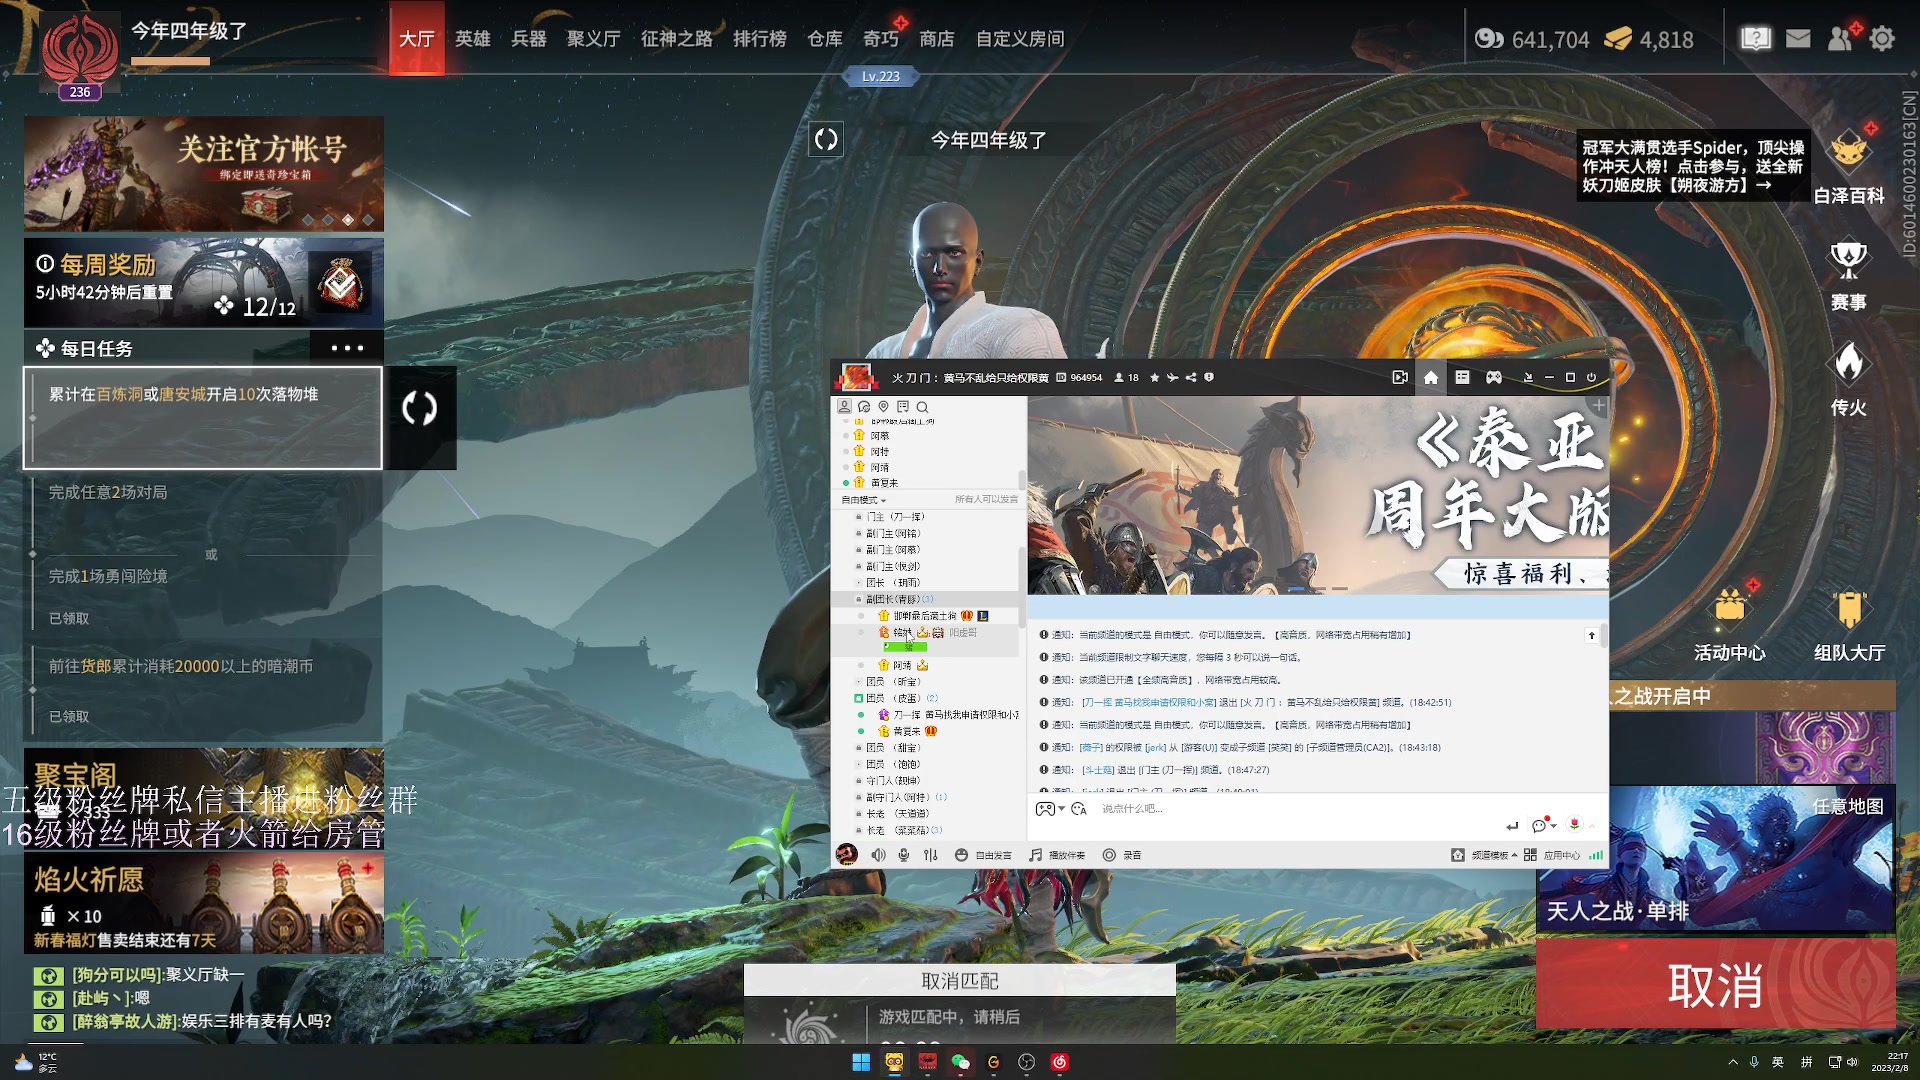Click the refresh daily task icon
The width and height of the screenshot is (1920, 1080).
click(x=420, y=409)
